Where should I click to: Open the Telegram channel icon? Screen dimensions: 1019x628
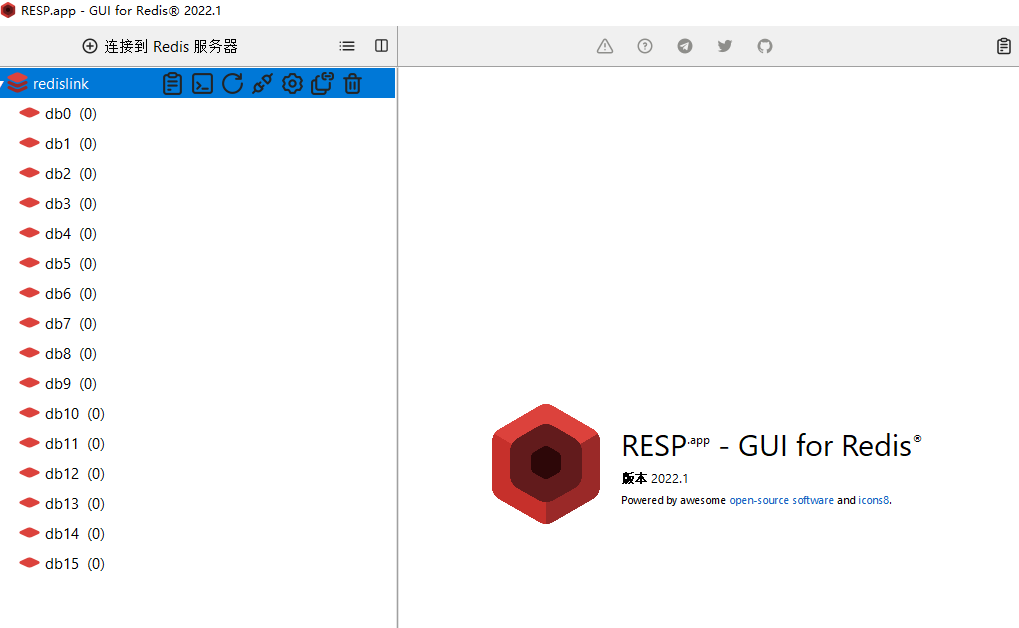(685, 46)
